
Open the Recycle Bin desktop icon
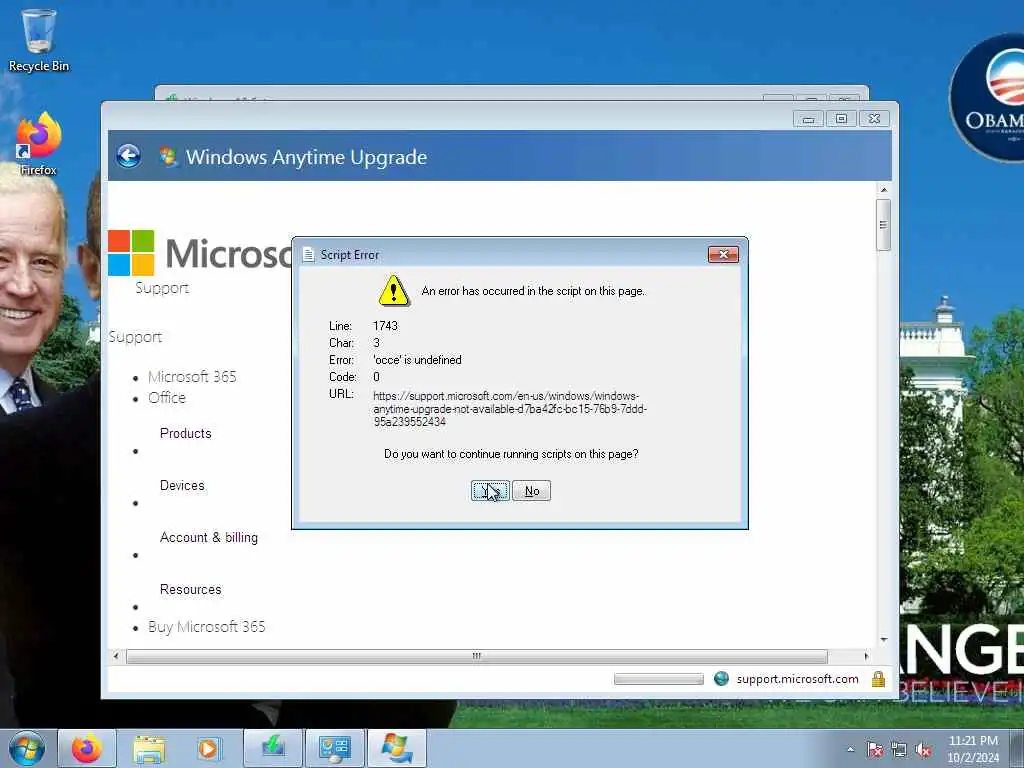pyautogui.click(x=39, y=39)
